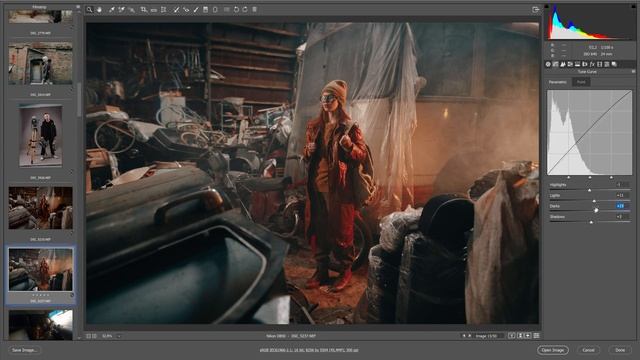640x360 pixels.
Task: Click the middle region split marker under curve
Action: click(590, 177)
